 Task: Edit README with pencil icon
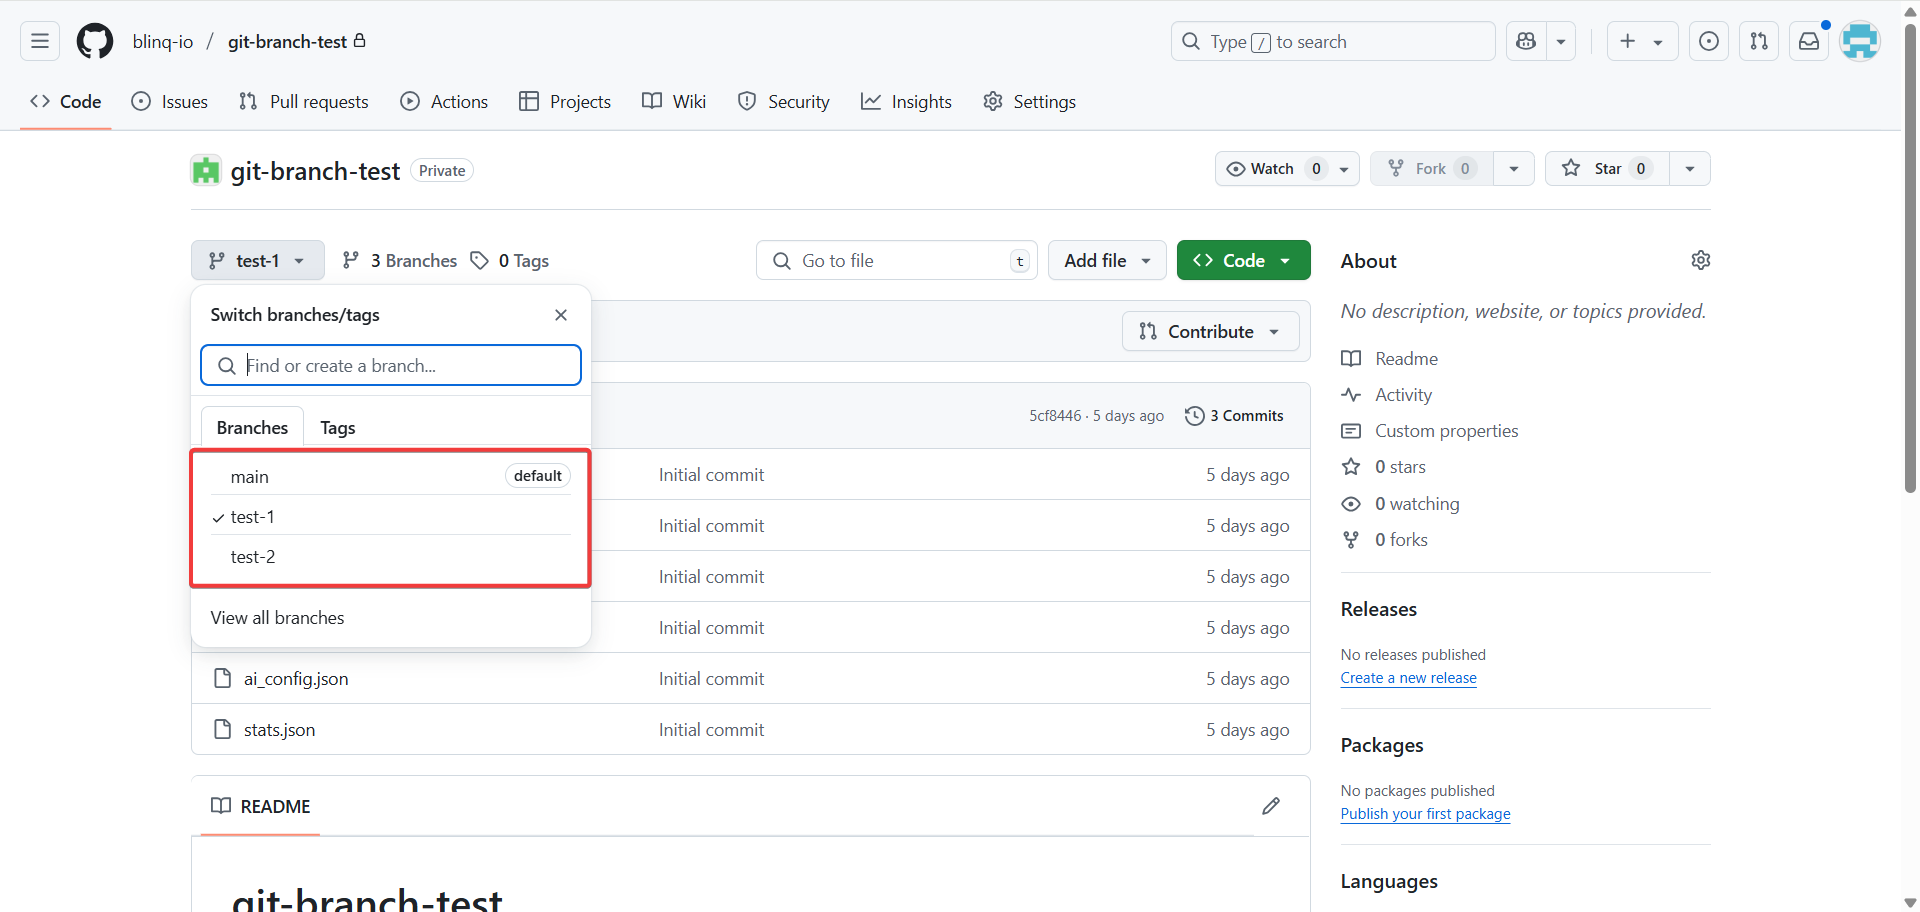pos(1271,806)
